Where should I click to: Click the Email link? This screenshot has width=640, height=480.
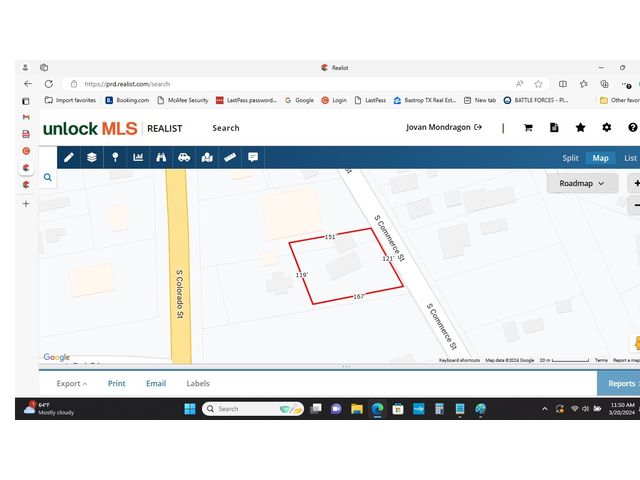156,383
